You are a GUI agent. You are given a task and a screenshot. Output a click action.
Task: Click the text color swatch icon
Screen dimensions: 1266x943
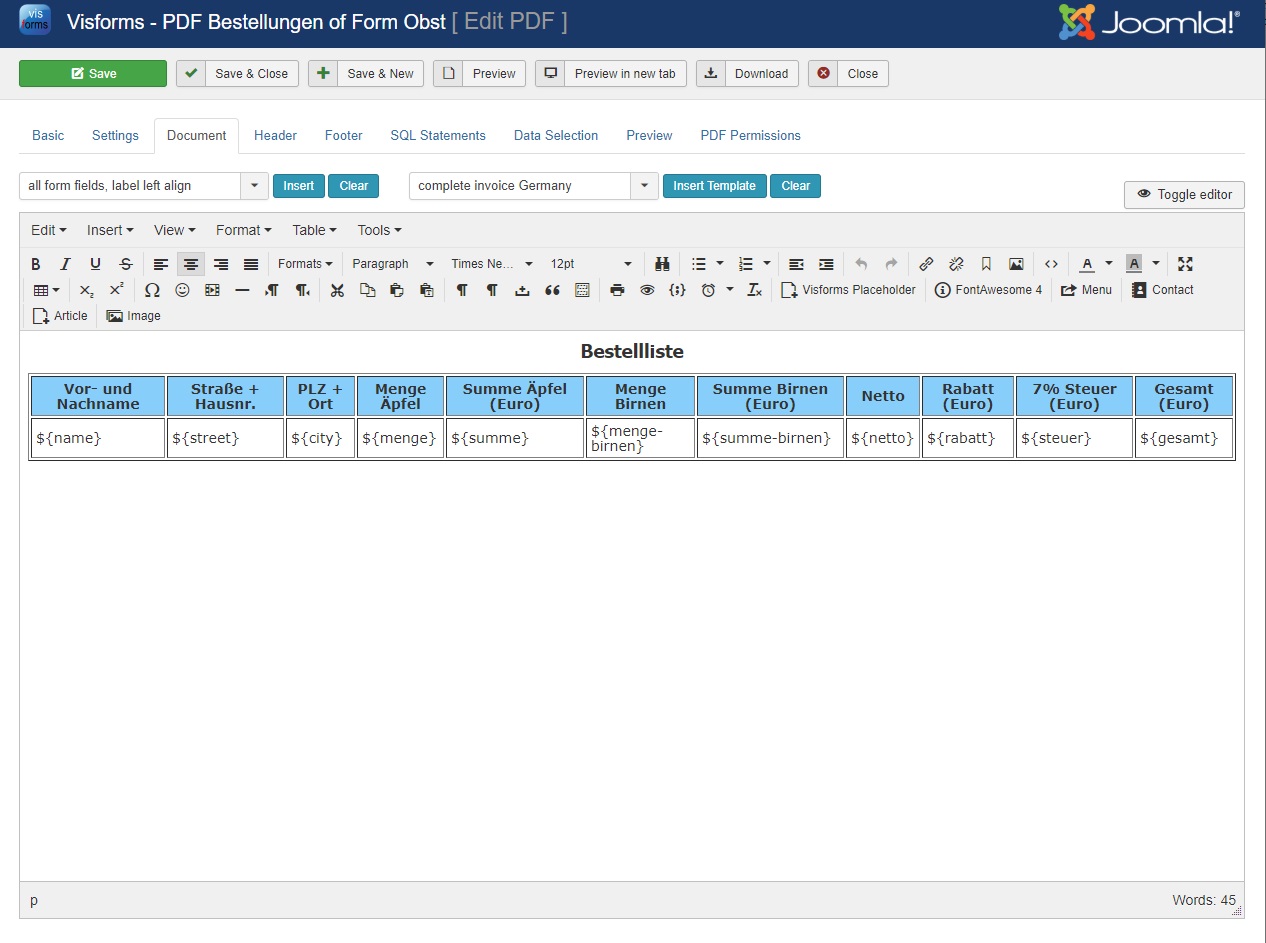[x=1086, y=264]
